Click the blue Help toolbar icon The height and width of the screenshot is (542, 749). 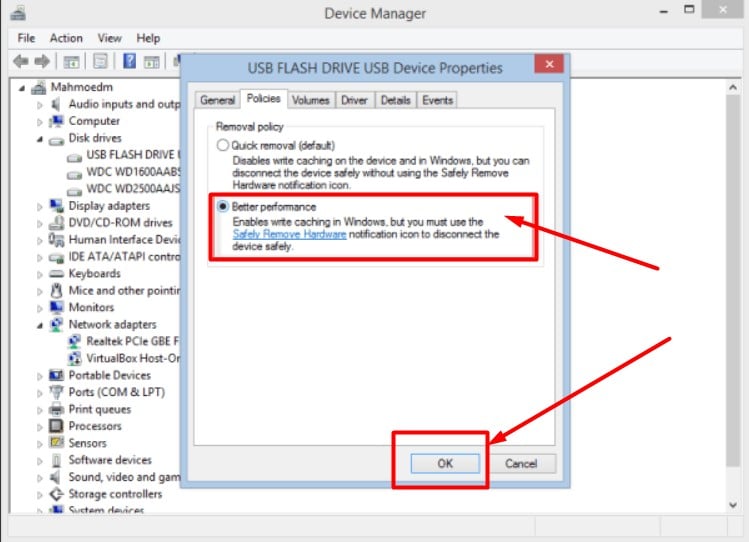pos(129,61)
